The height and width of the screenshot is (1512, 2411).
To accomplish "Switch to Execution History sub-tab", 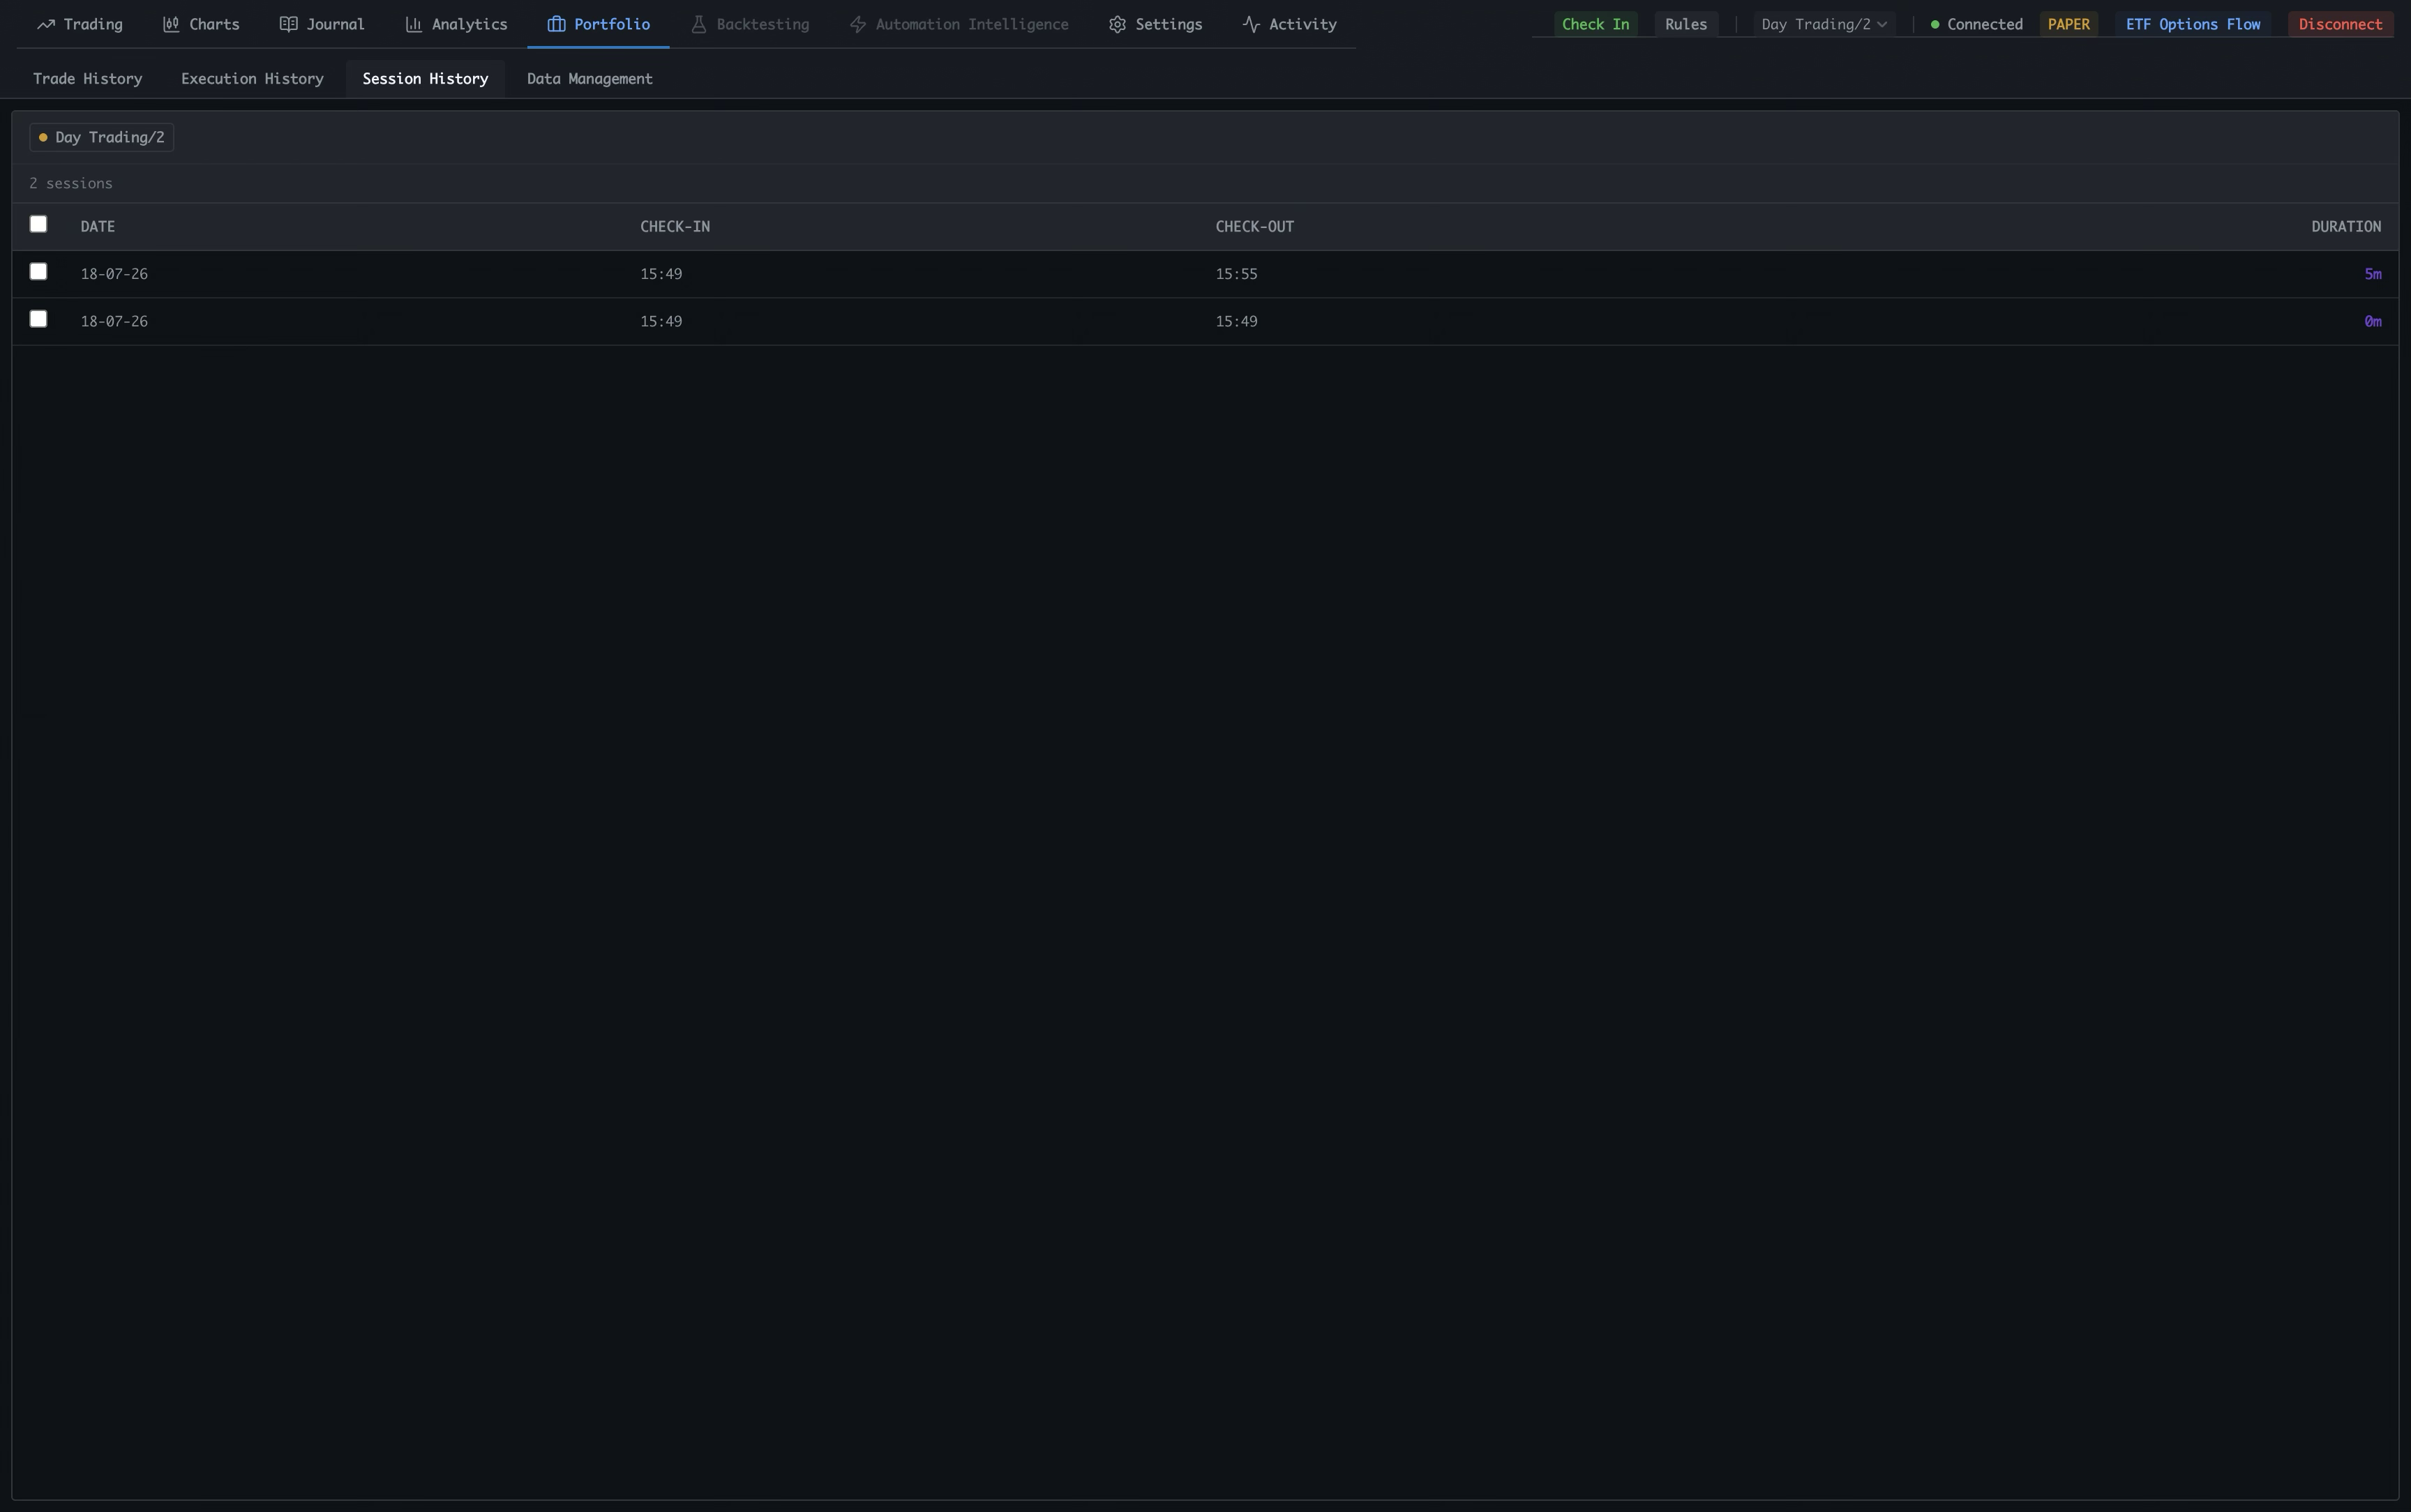I will (252, 78).
